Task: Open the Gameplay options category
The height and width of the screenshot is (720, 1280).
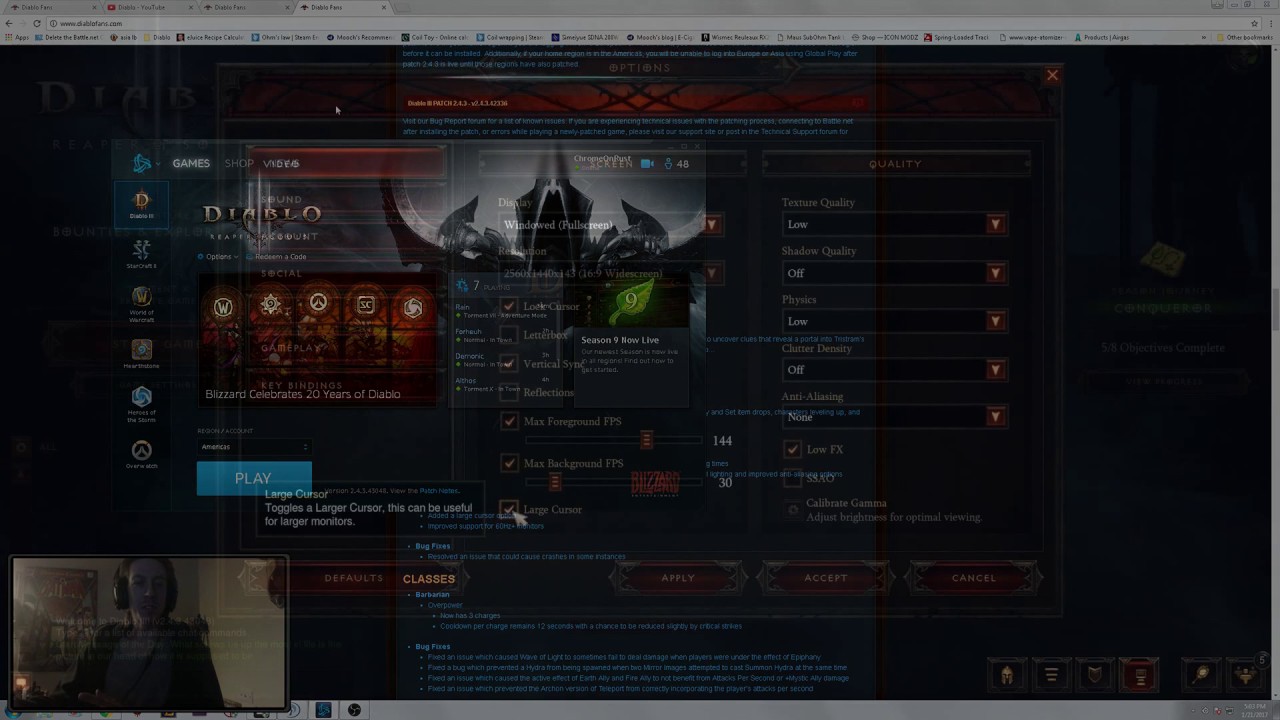Action: point(292,348)
